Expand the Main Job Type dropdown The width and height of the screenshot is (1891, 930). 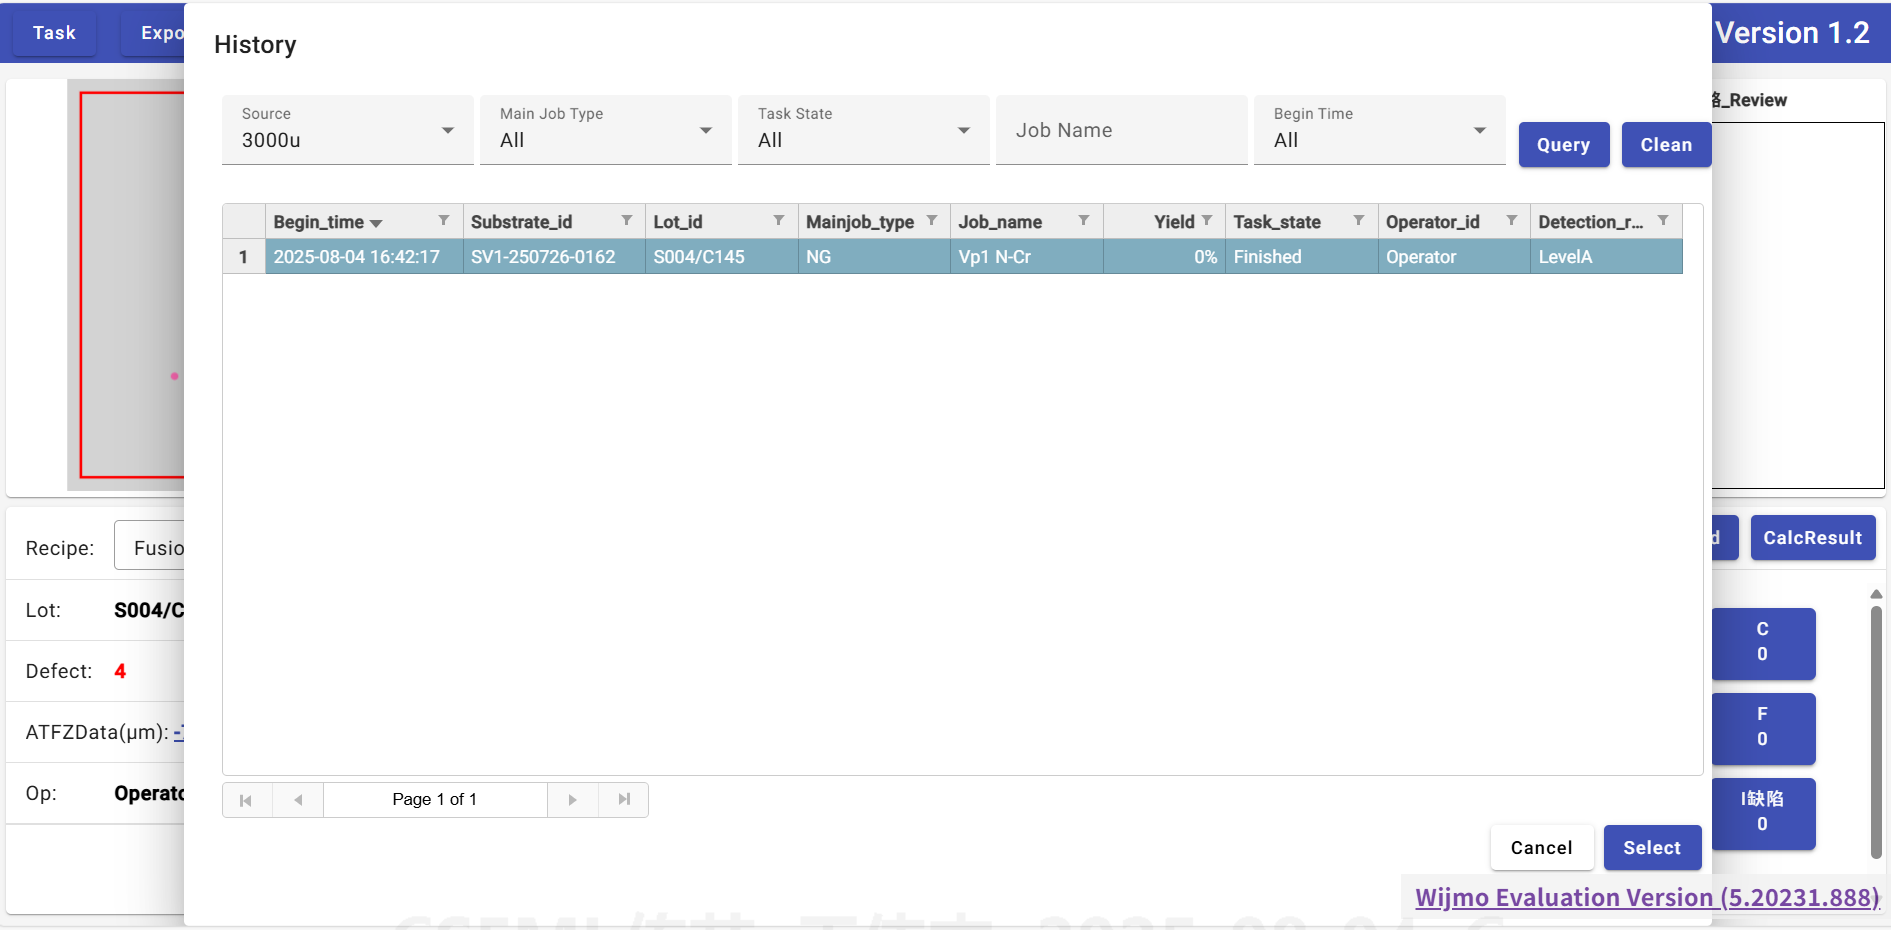click(605, 131)
